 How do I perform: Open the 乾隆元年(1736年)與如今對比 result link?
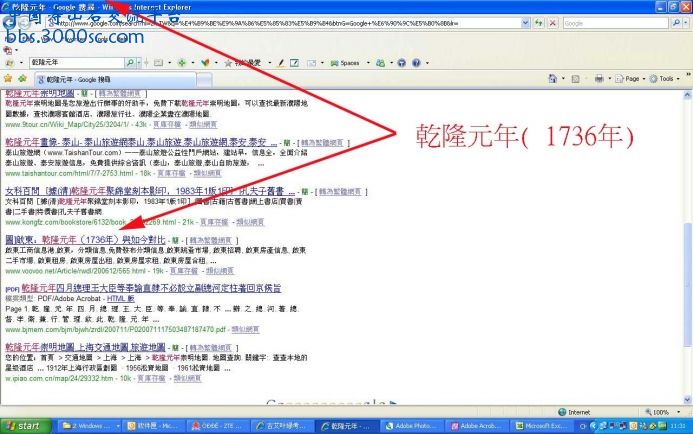click(85, 240)
